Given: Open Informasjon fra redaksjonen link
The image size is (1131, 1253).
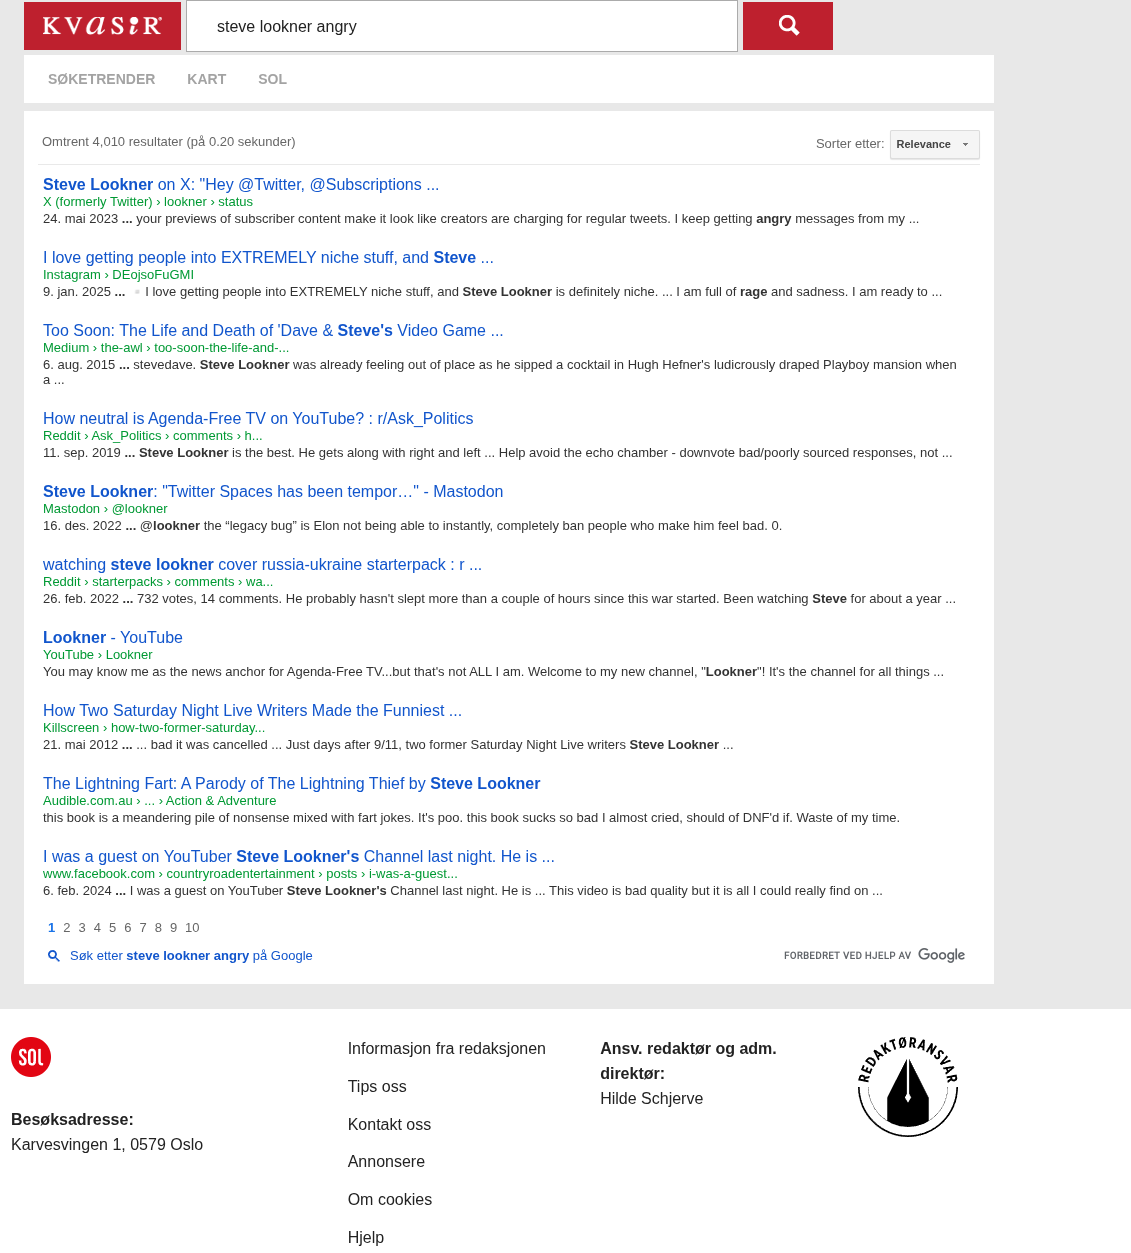Looking at the screenshot, I should [x=446, y=1048].
